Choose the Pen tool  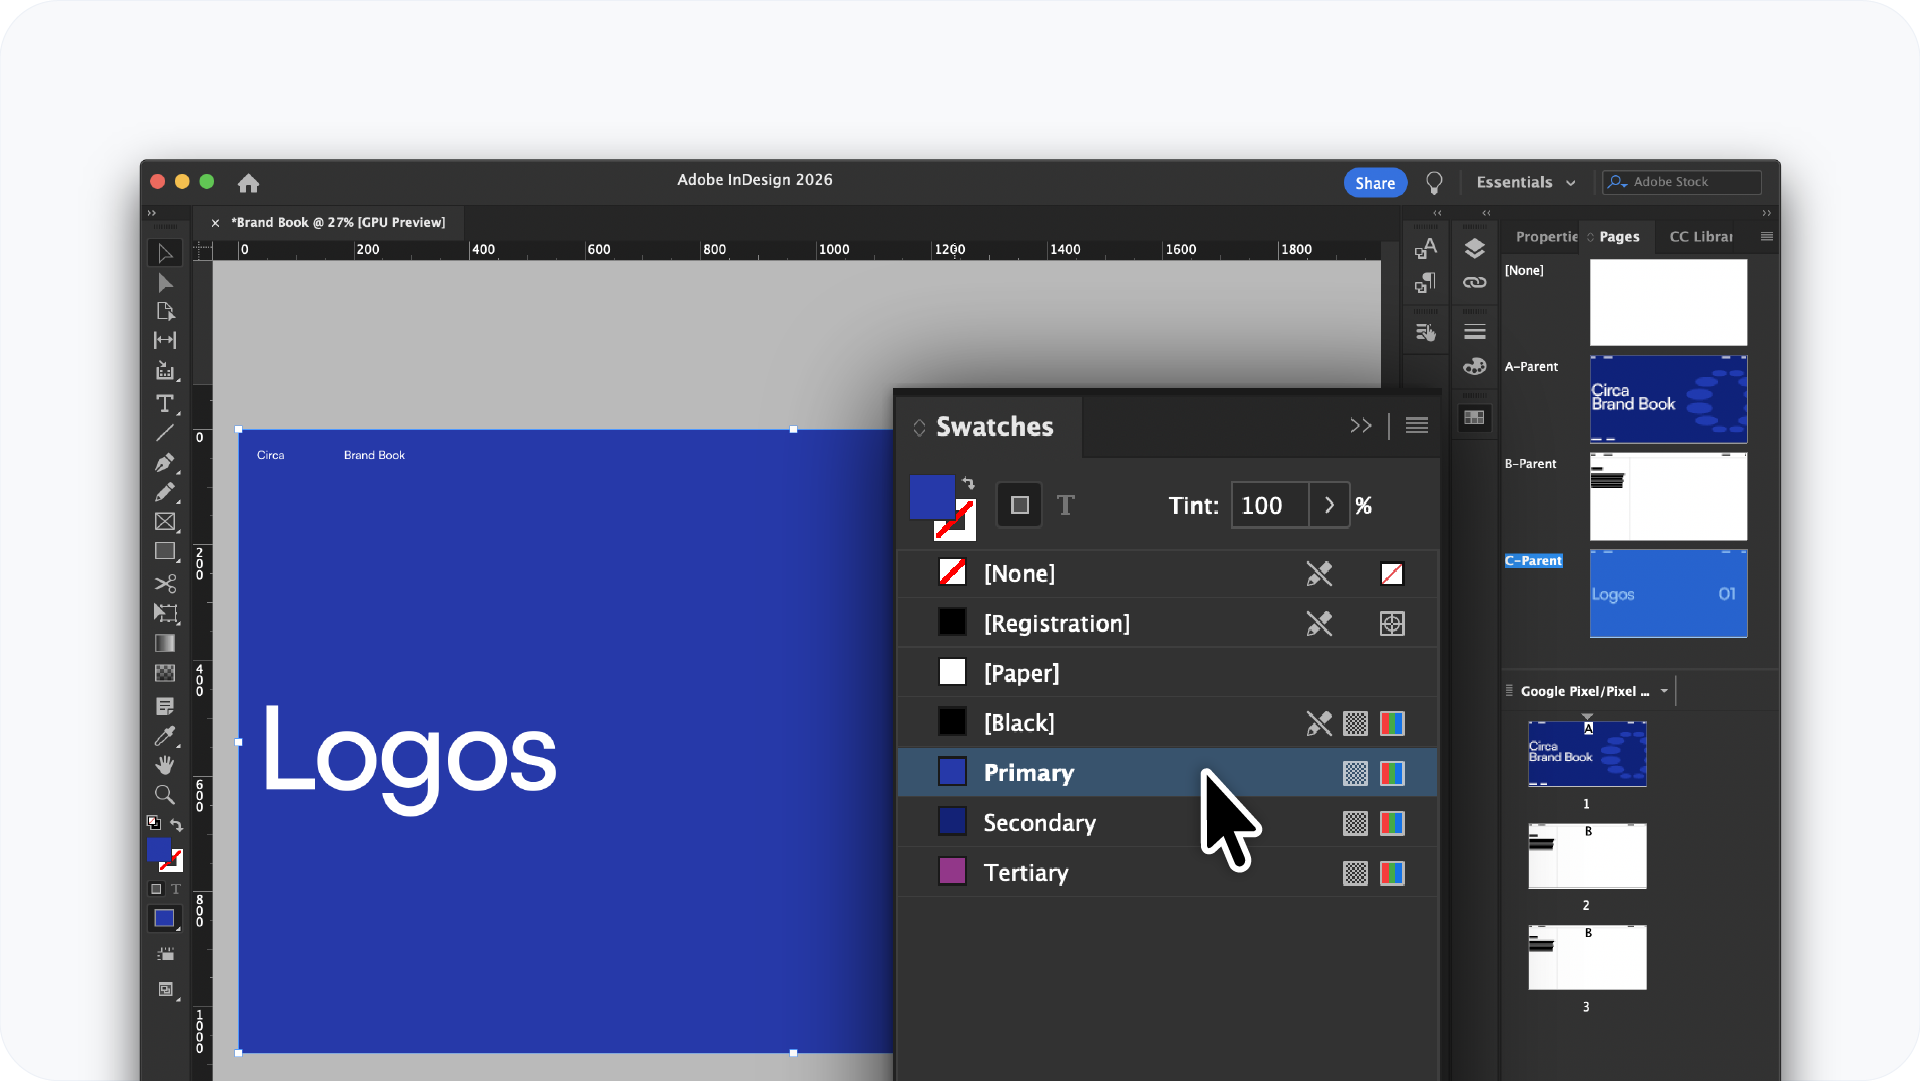pos(165,463)
